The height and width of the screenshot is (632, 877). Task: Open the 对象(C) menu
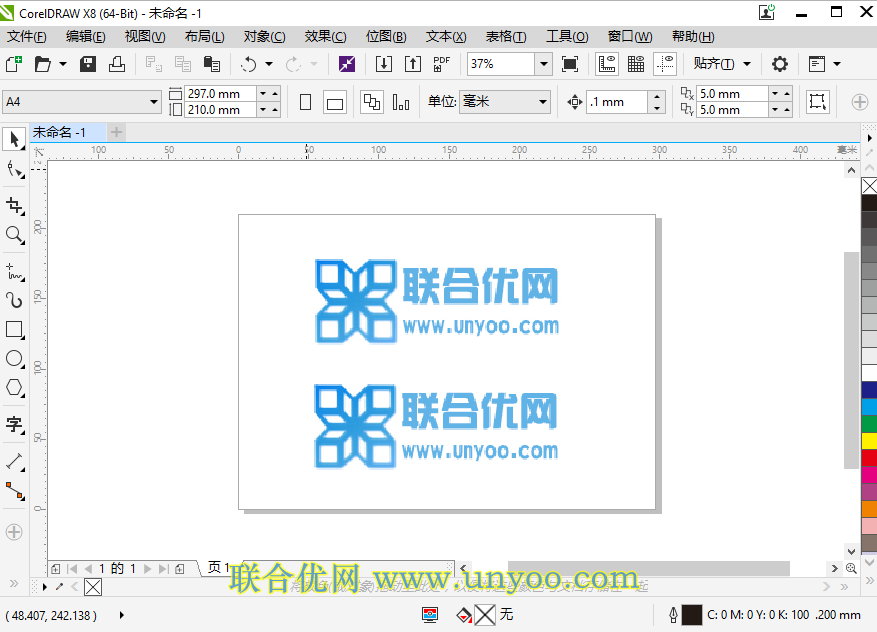click(264, 37)
